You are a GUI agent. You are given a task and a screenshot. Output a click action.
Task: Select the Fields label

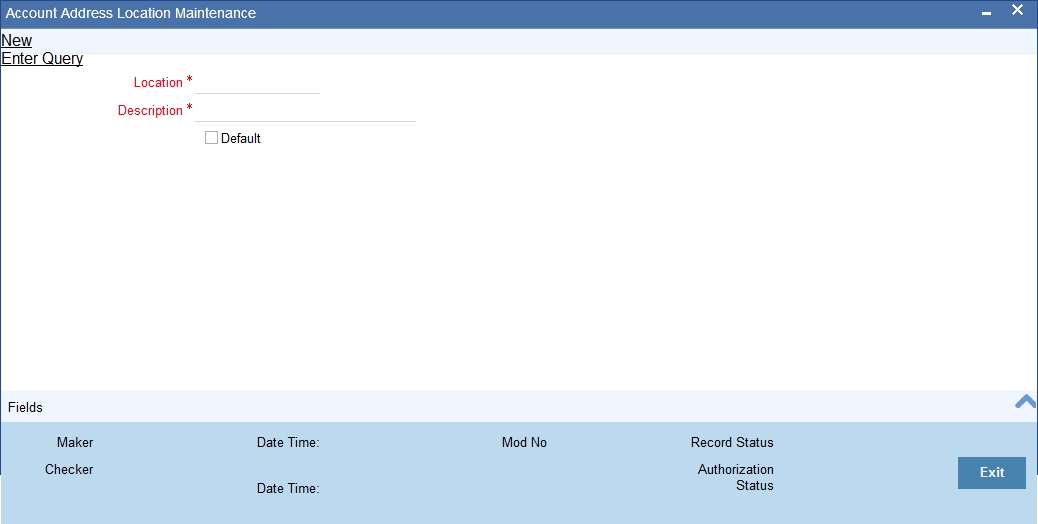pyautogui.click(x=25, y=408)
